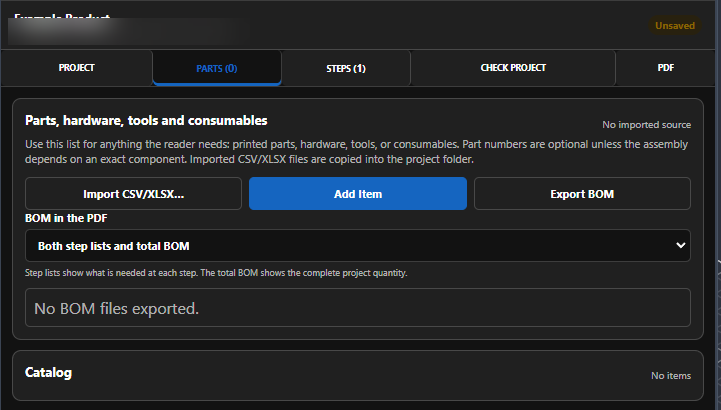Screen dimensions: 721x410
Task: Add a new item to parts
Action: (358, 194)
